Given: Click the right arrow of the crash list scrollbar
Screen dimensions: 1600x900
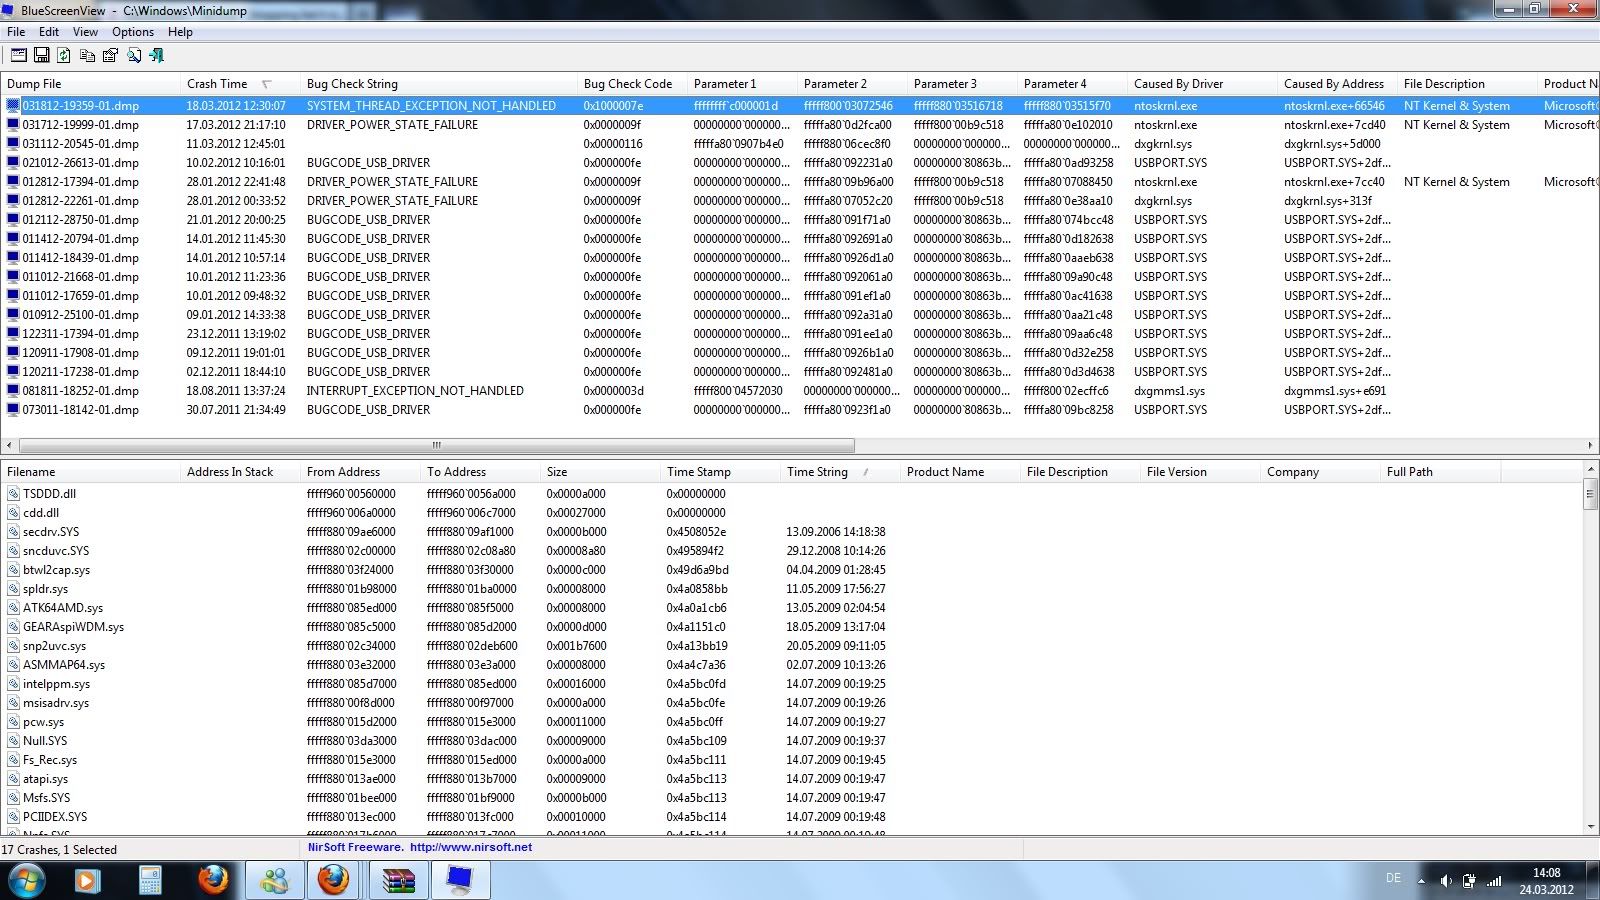Looking at the screenshot, I should tap(1590, 445).
